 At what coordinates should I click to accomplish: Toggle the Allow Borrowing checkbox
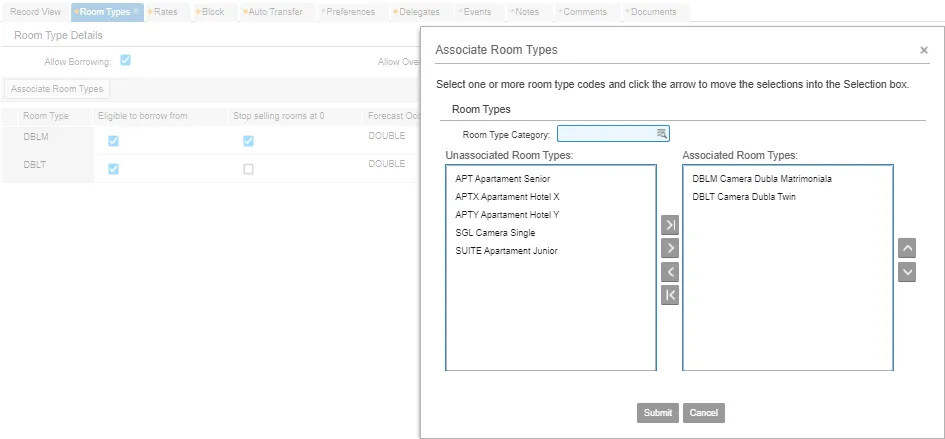pyautogui.click(x=125, y=60)
